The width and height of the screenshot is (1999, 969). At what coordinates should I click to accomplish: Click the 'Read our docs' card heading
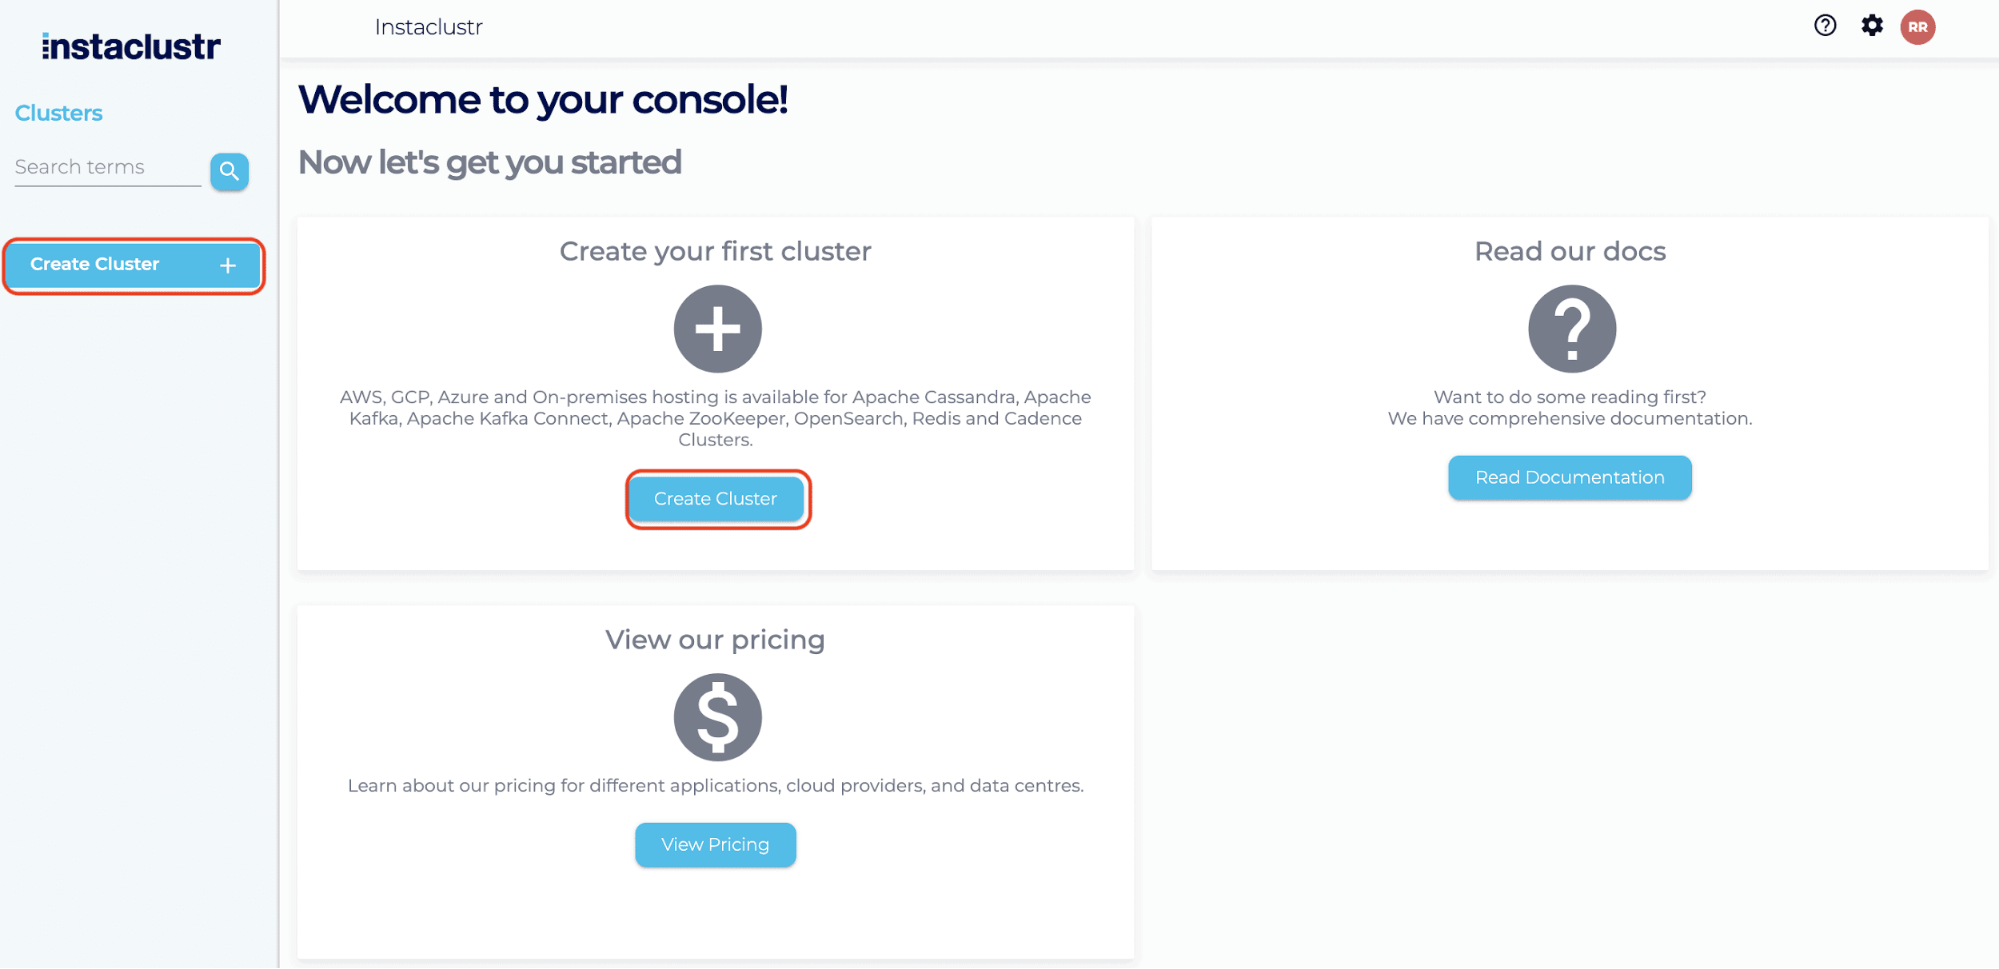coord(1570,251)
